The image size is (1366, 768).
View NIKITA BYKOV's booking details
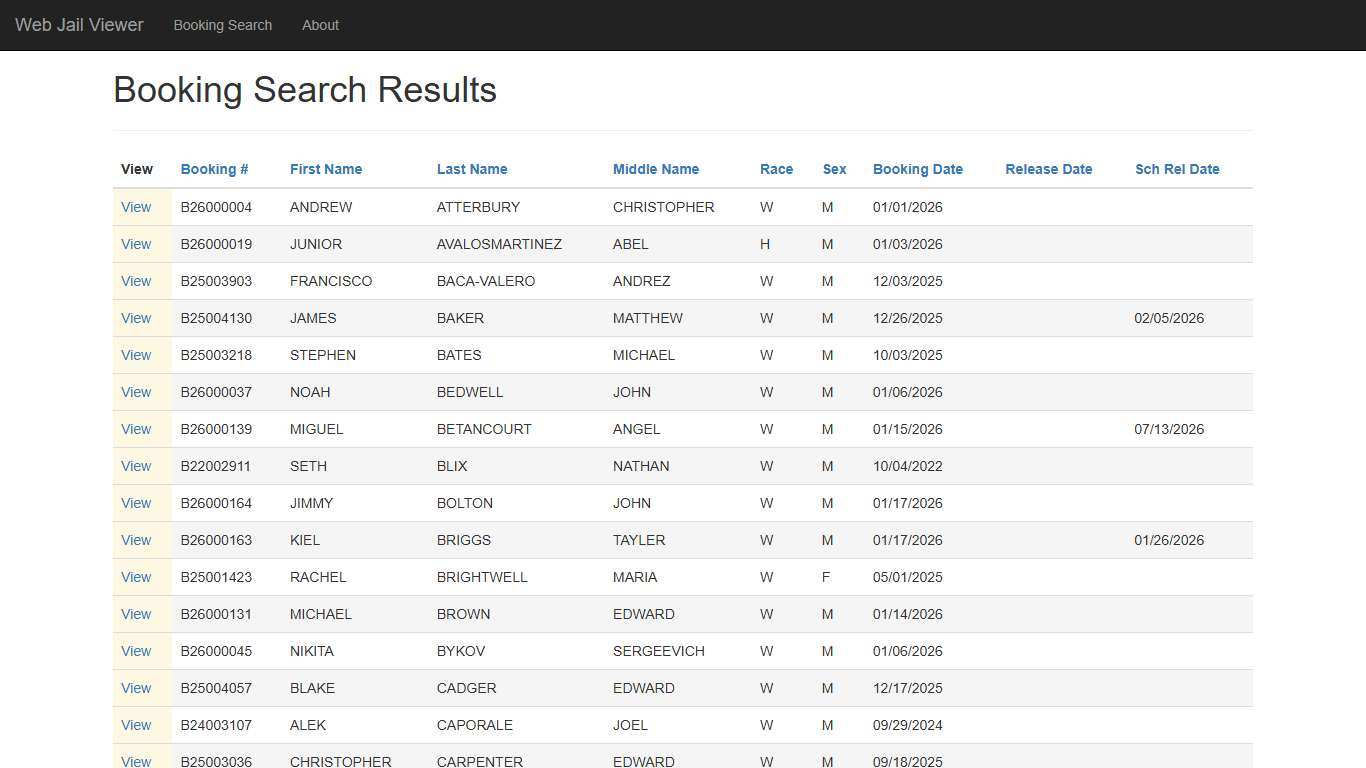pos(136,651)
